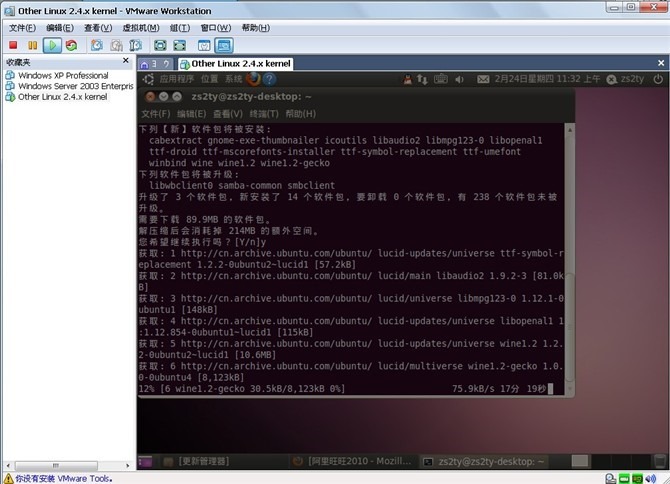Open the mail messaging indicator
The image size is (670, 484).
pos(483,79)
